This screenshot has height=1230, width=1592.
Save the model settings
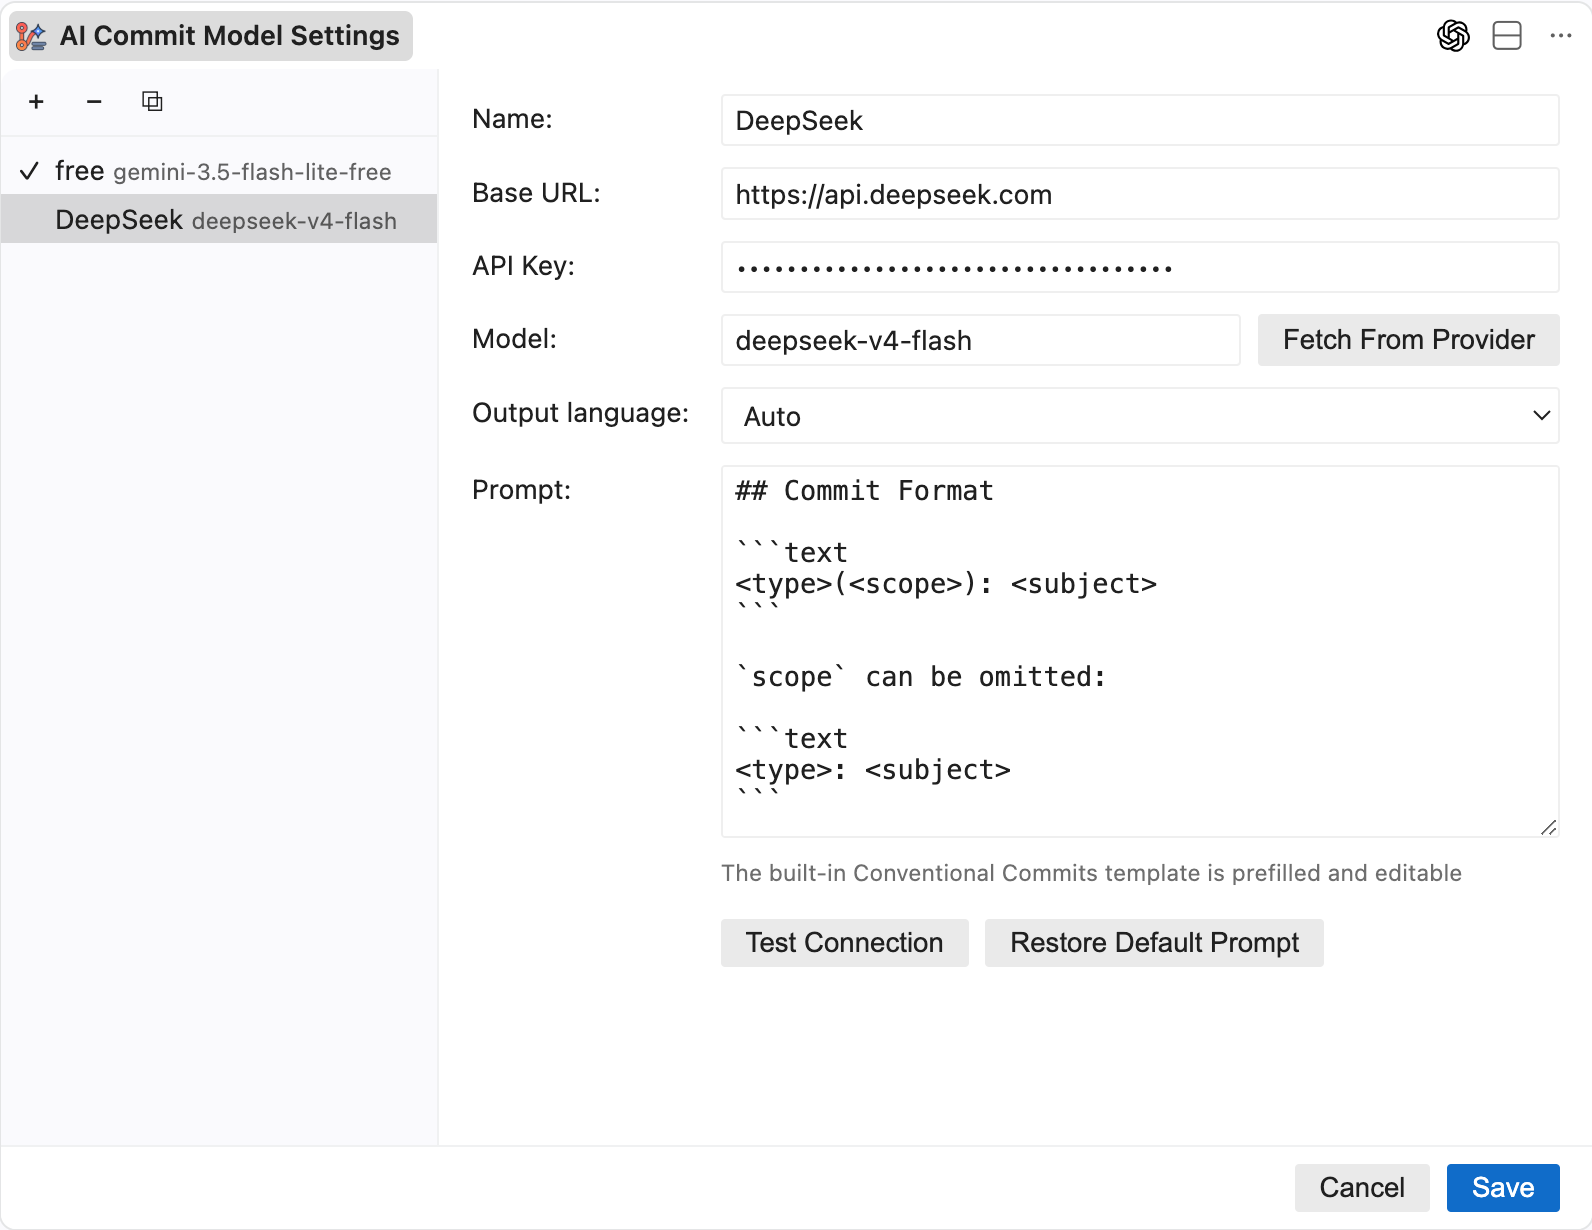click(1503, 1187)
